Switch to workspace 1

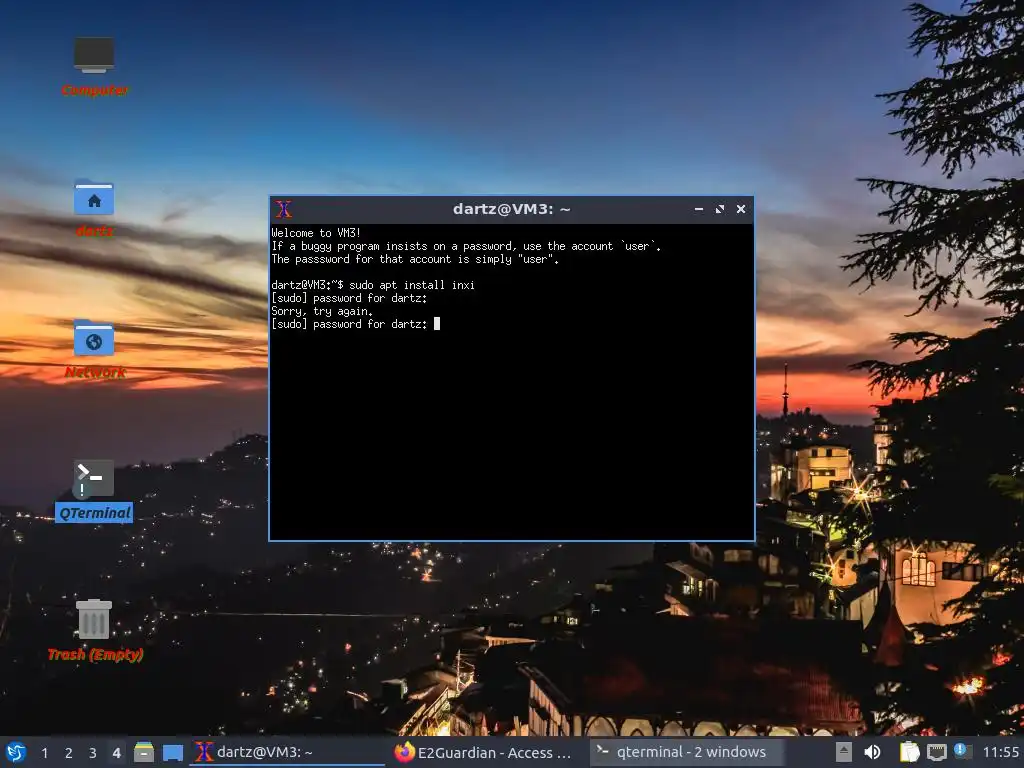tap(44, 753)
